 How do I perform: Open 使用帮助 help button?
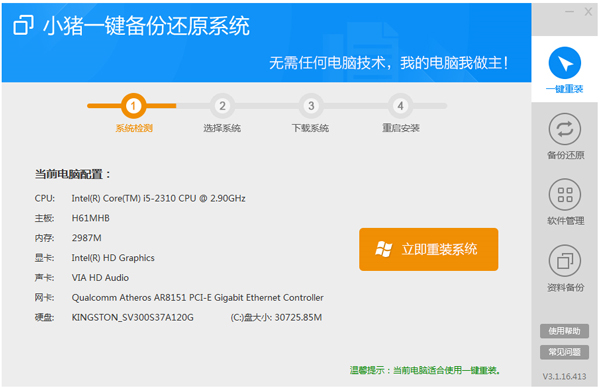coord(564,331)
